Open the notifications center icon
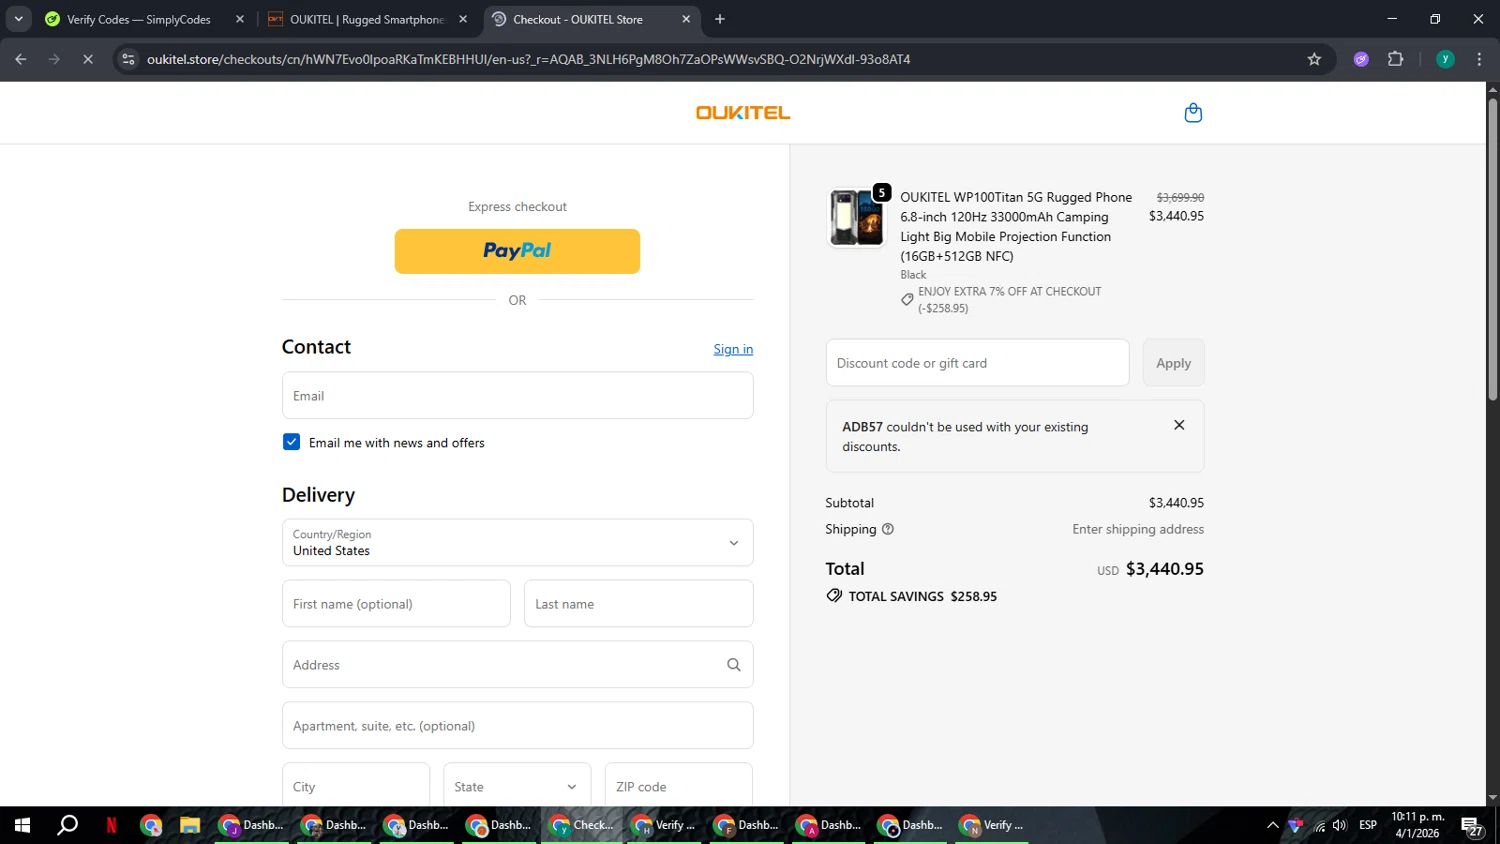The image size is (1500, 844). coord(1471,826)
